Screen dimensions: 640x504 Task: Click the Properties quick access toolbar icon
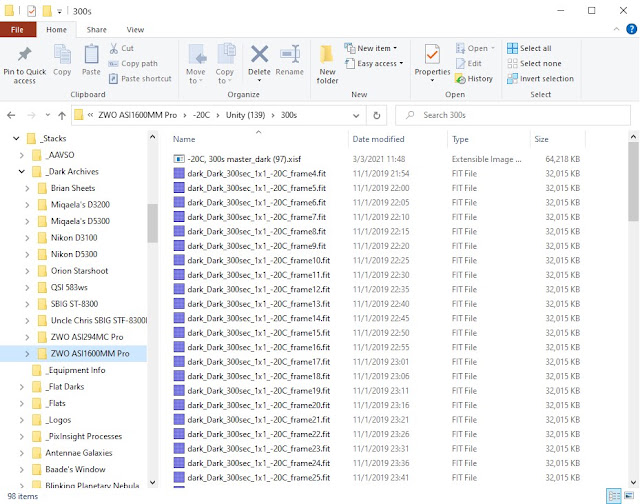pyautogui.click(x=31, y=11)
